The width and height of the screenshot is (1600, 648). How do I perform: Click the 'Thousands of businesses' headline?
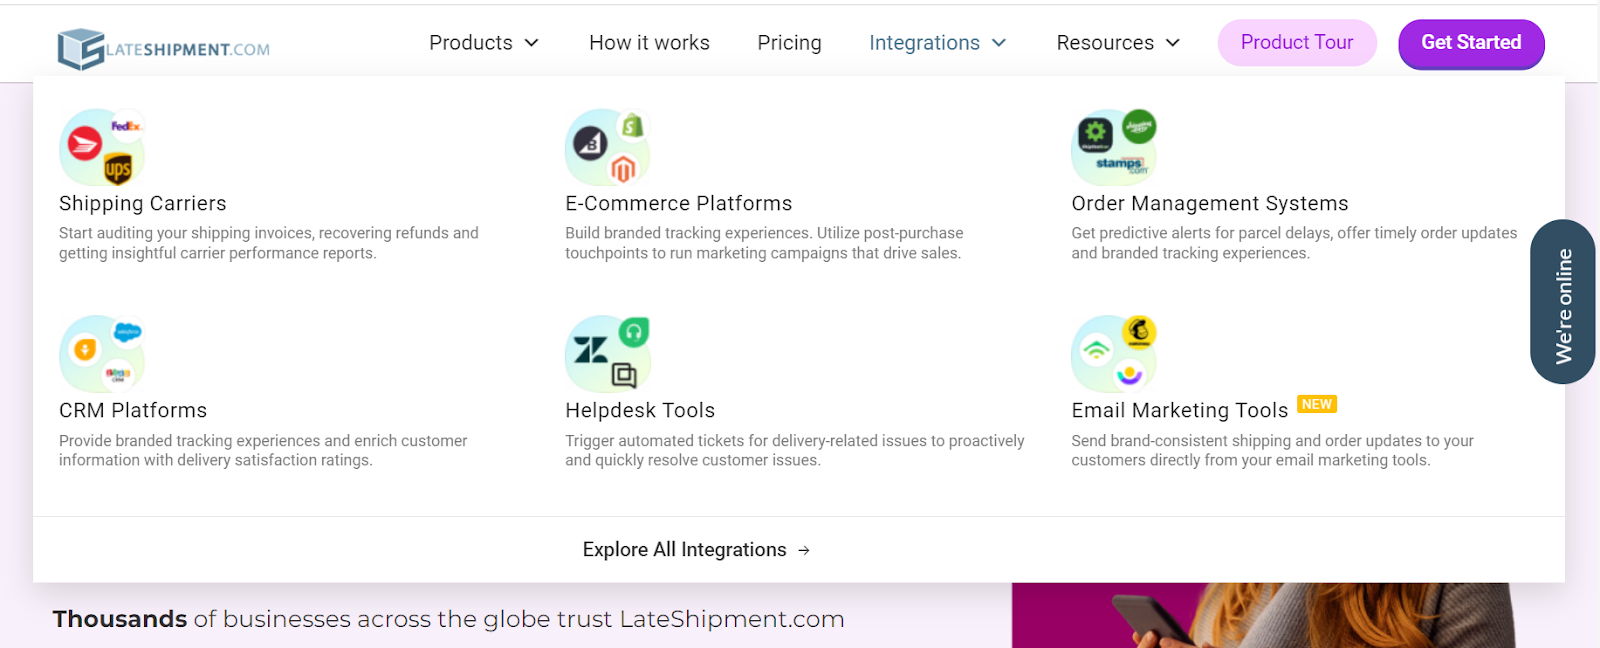point(448,619)
